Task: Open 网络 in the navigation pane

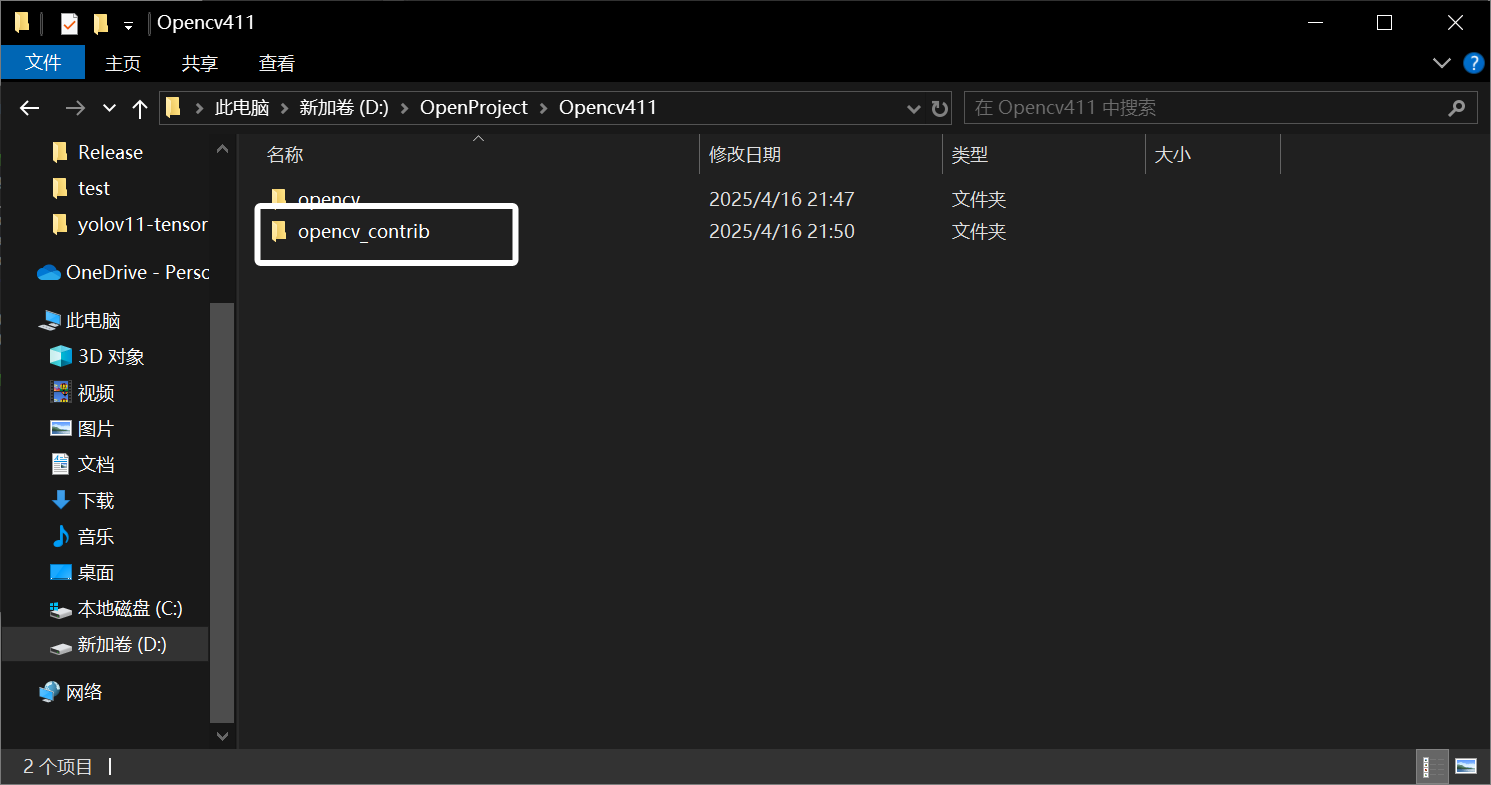Action: coord(82,691)
